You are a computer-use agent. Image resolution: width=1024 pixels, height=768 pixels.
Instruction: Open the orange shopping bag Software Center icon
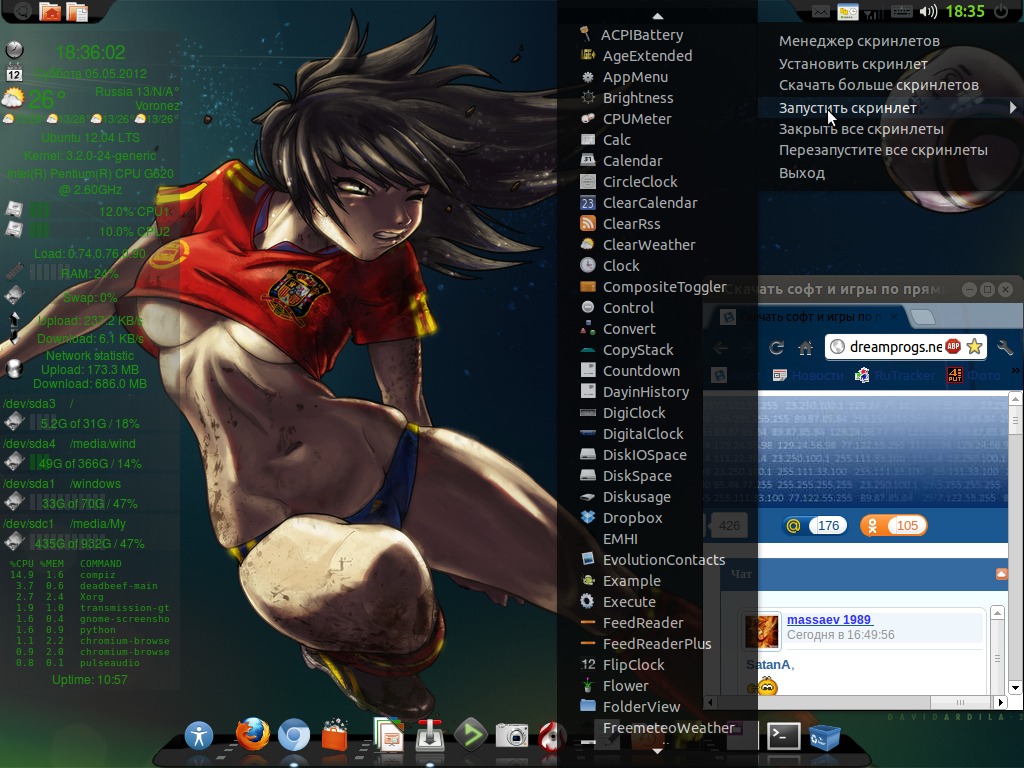tap(335, 735)
